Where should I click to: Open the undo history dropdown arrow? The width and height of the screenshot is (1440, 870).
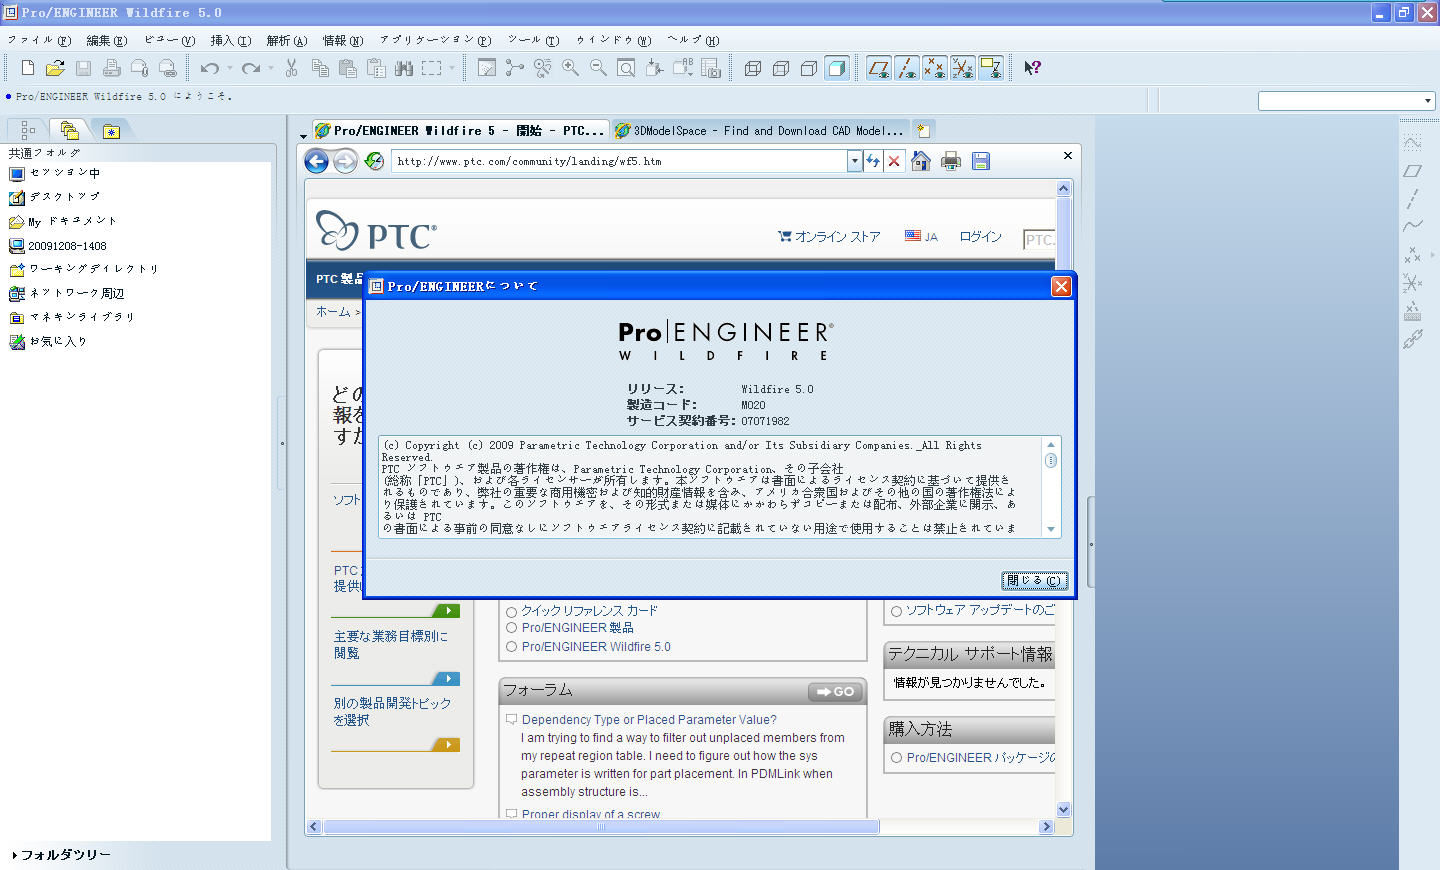229,68
